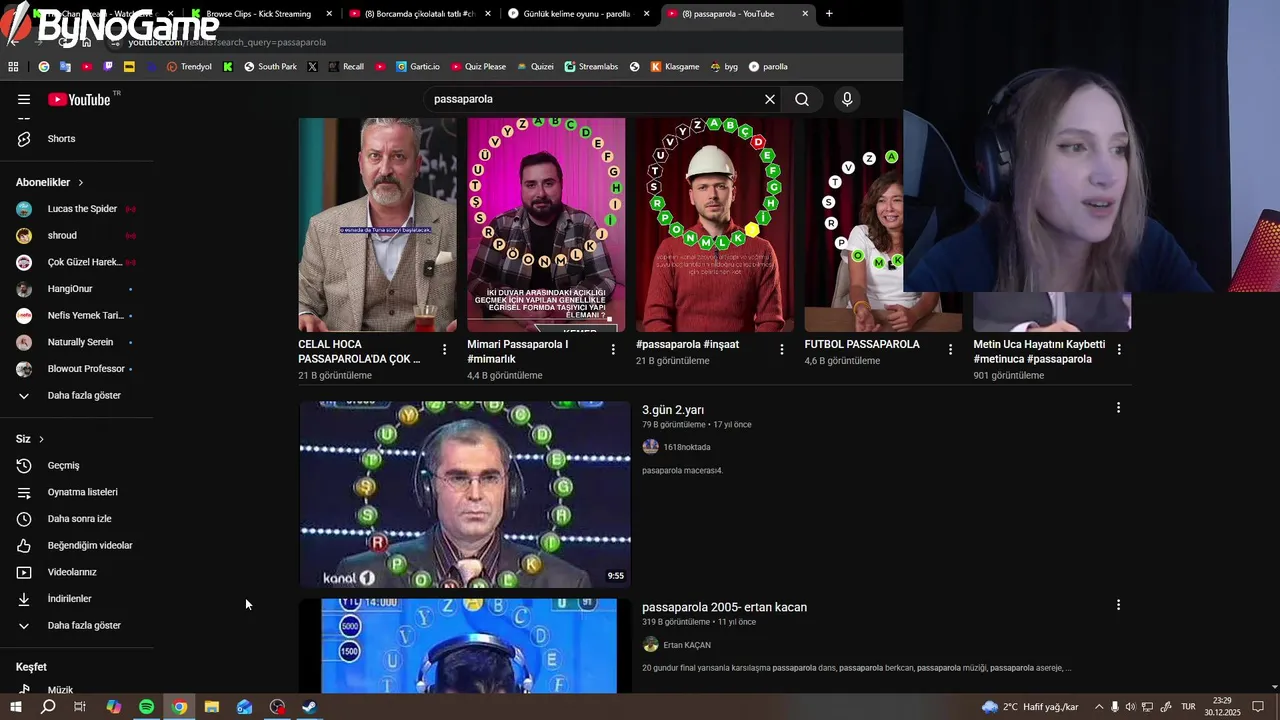Viewport: 1280px width, 720px height.
Task: Start voice search with the microphone
Action: [x=847, y=99]
